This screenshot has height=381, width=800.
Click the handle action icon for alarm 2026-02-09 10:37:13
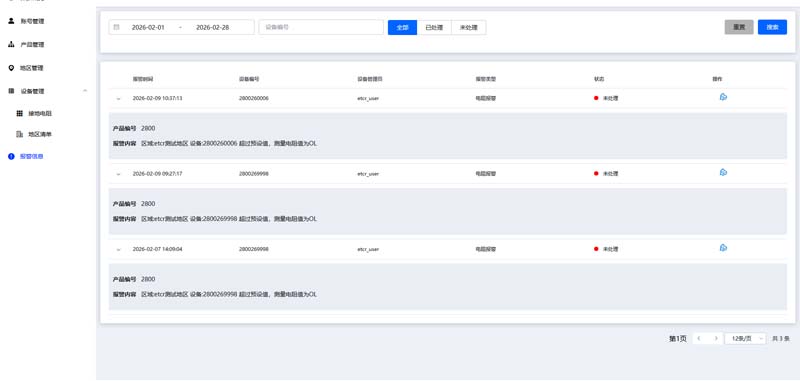(x=723, y=97)
